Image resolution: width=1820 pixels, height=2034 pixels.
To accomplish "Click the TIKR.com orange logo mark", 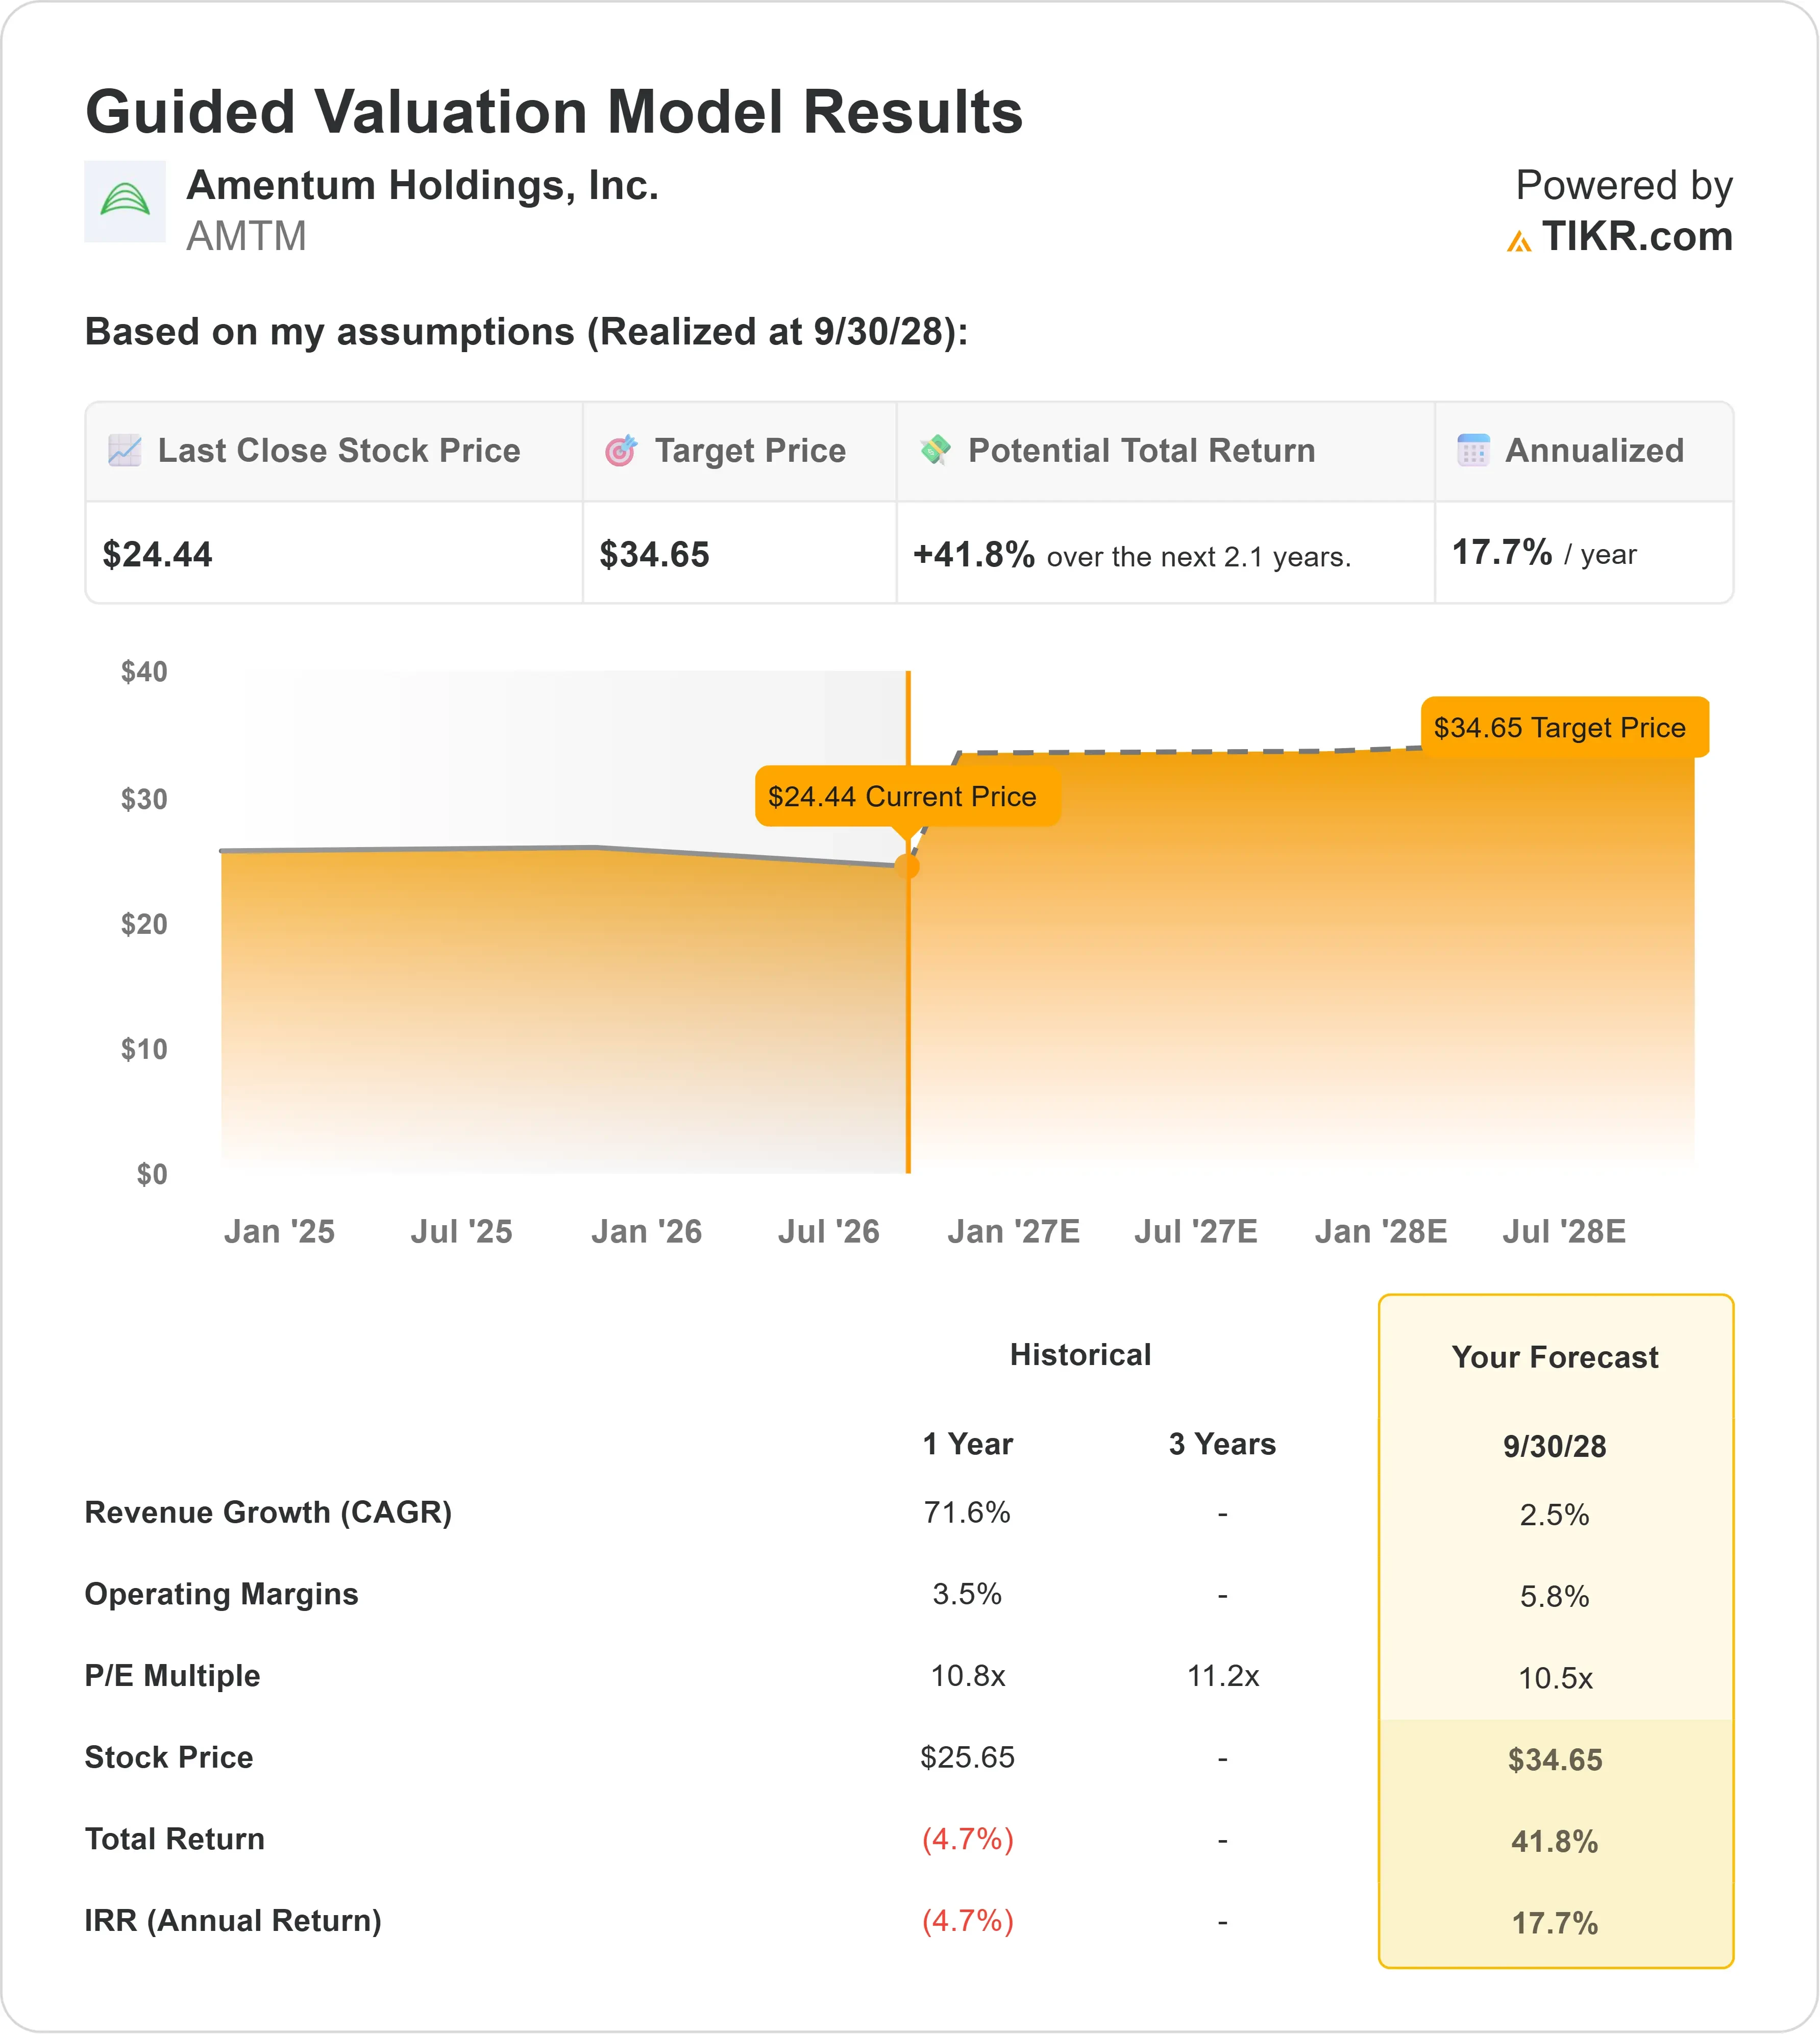I will coord(1519,241).
